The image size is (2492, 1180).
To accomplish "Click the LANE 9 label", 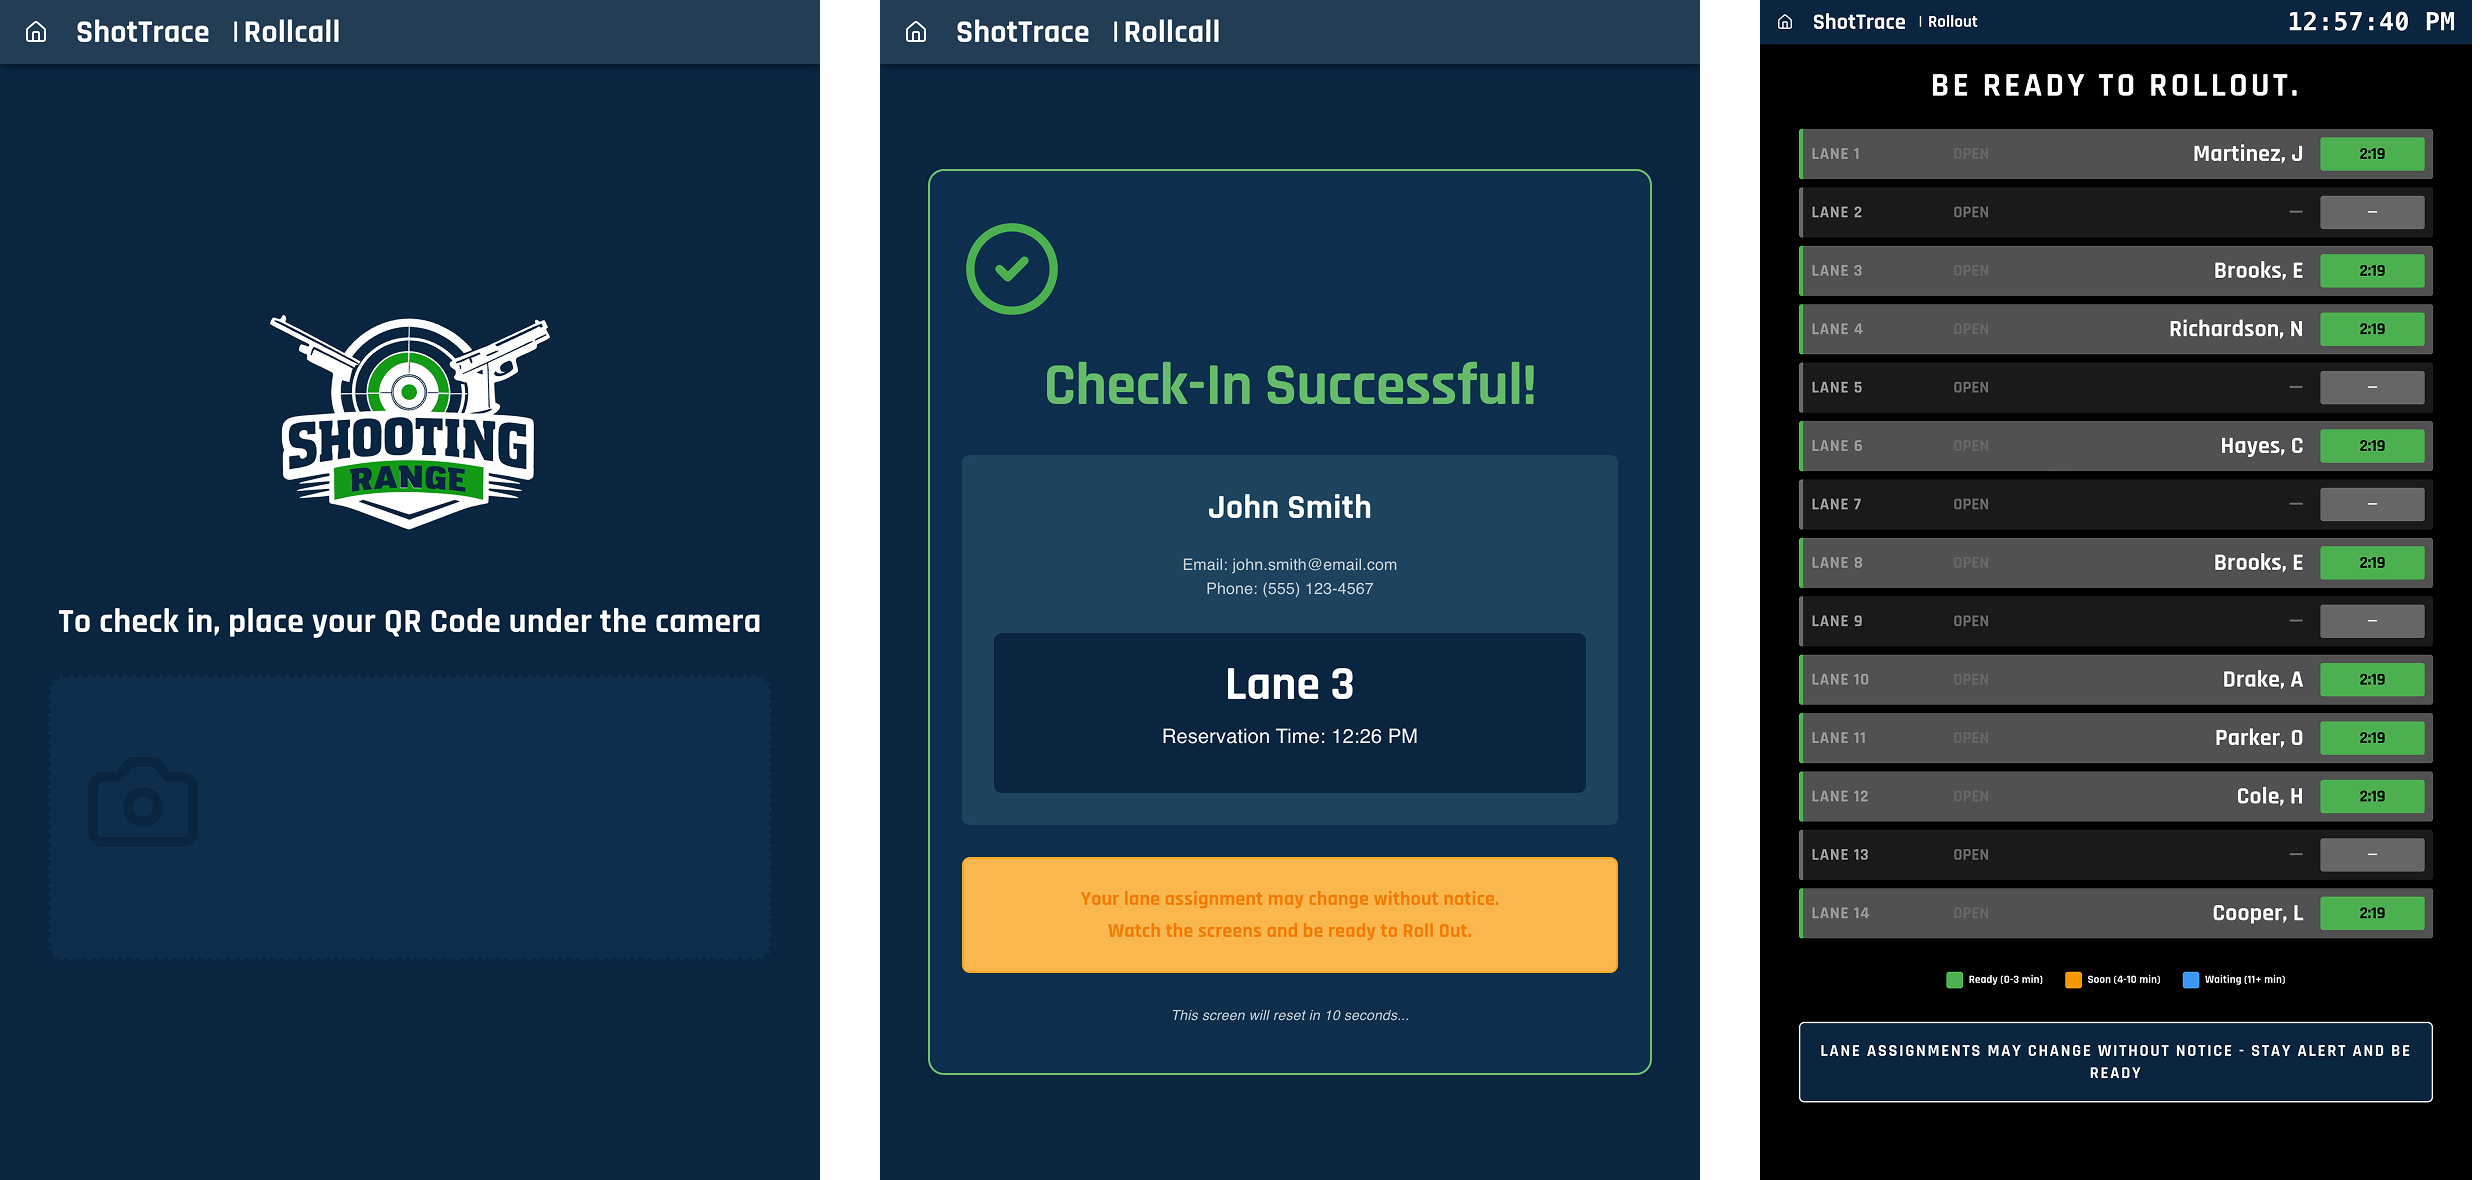I will coord(1837,621).
